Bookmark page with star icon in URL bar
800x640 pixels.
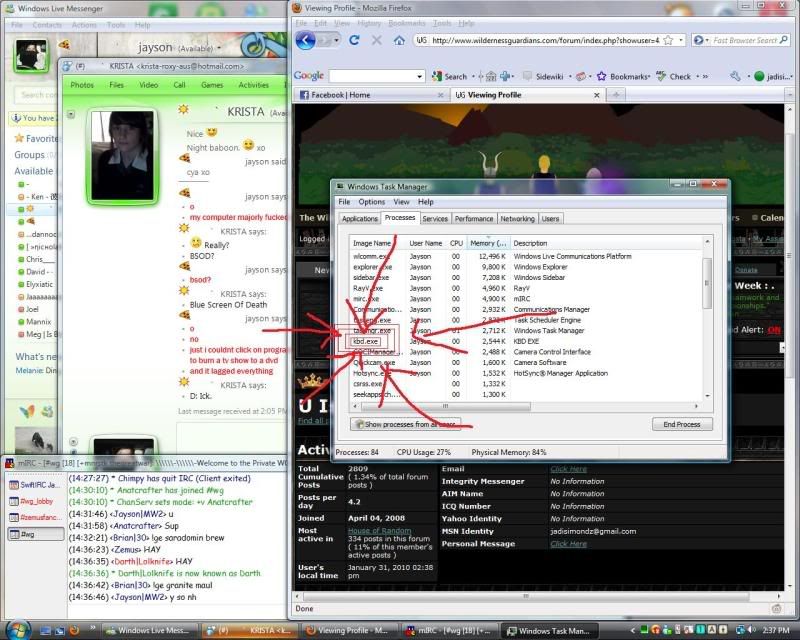click(x=668, y=40)
